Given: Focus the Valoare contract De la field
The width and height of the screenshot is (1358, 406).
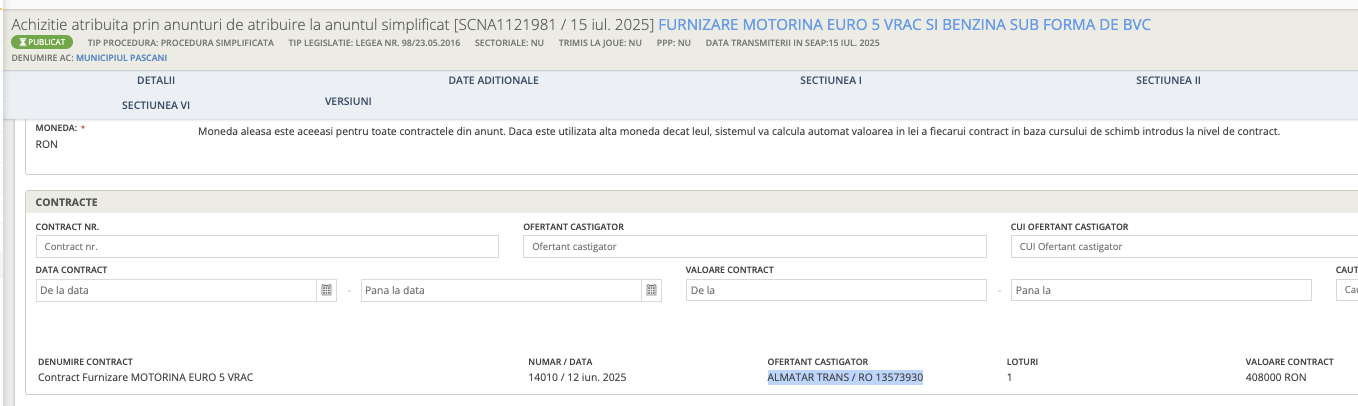Looking at the screenshot, I should click(835, 290).
